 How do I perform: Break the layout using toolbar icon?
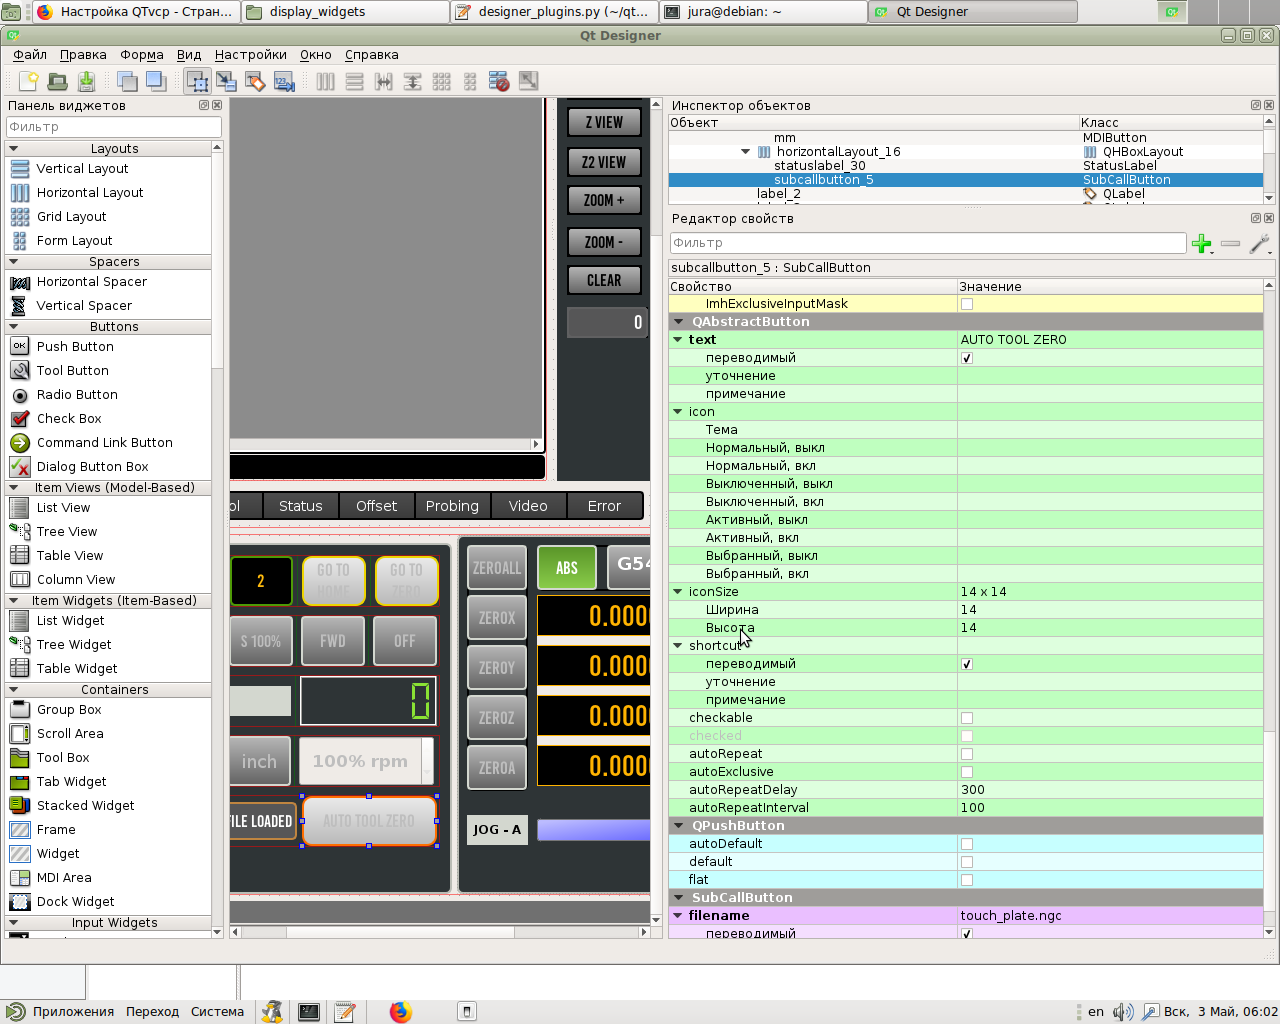pos(499,81)
